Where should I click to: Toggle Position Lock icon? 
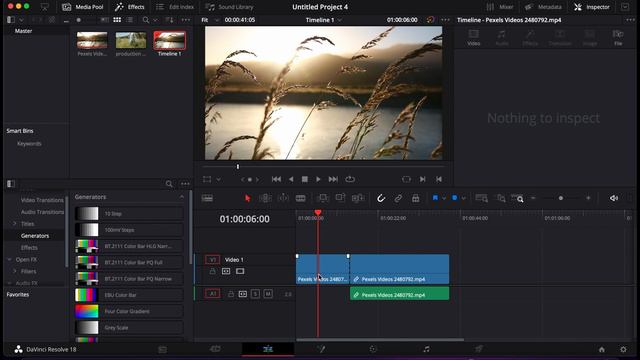[x=416, y=198]
